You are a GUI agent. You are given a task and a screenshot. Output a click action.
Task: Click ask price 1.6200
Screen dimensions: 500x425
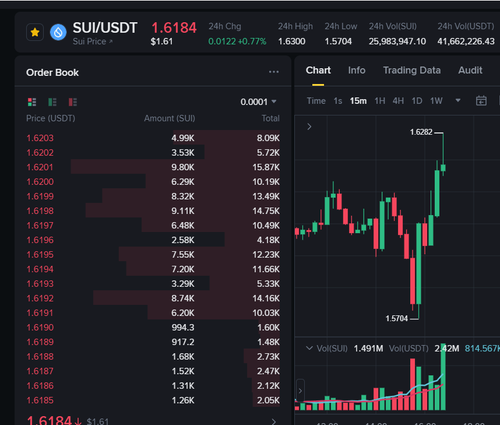pos(40,182)
